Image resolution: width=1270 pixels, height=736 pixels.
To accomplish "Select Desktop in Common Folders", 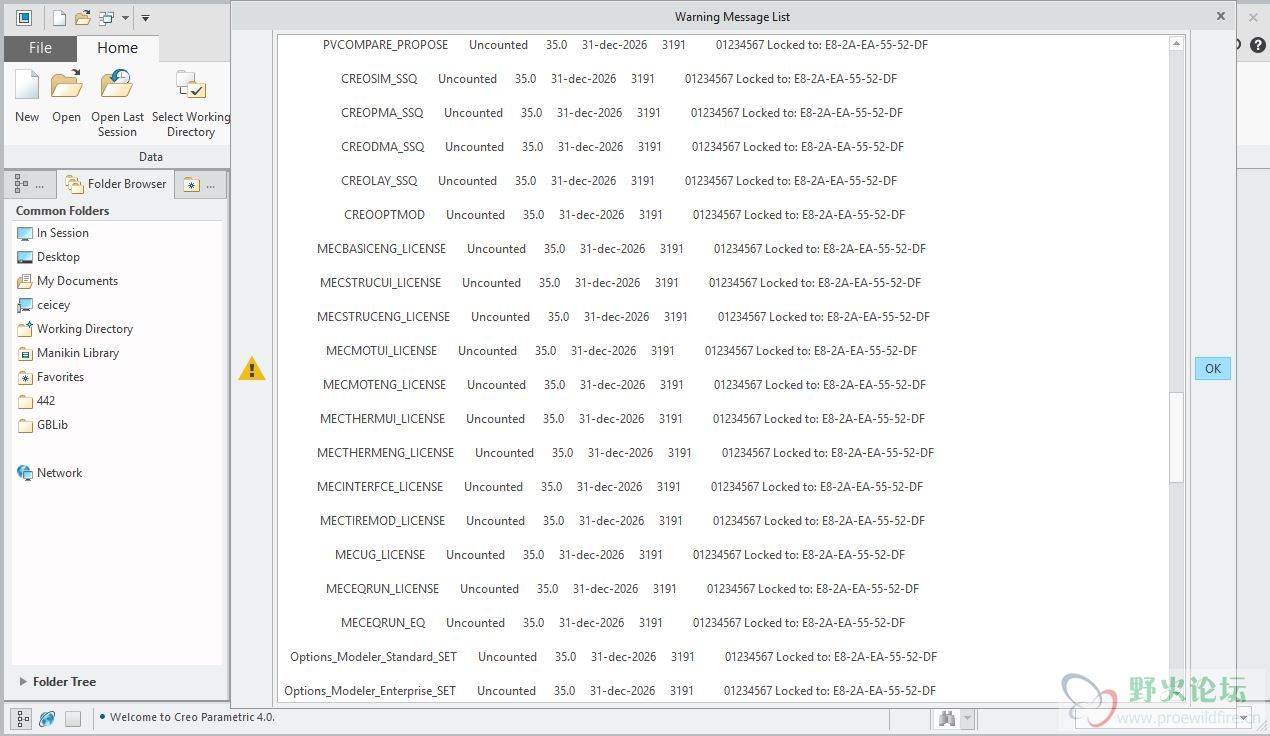I will [x=49, y=257].
